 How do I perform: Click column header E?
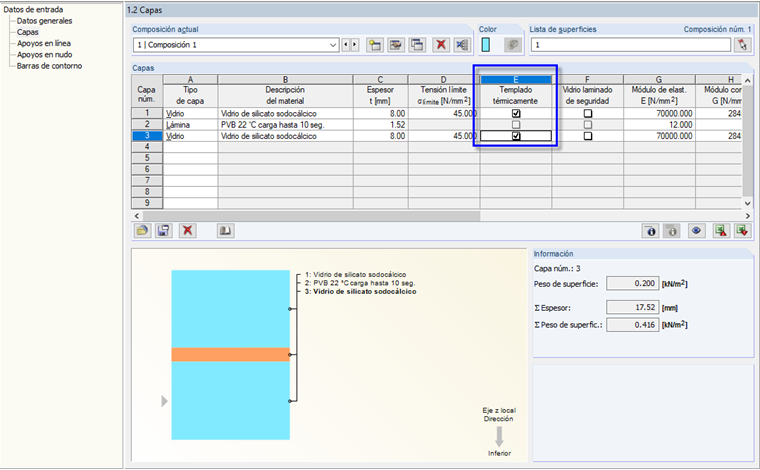(516, 79)
